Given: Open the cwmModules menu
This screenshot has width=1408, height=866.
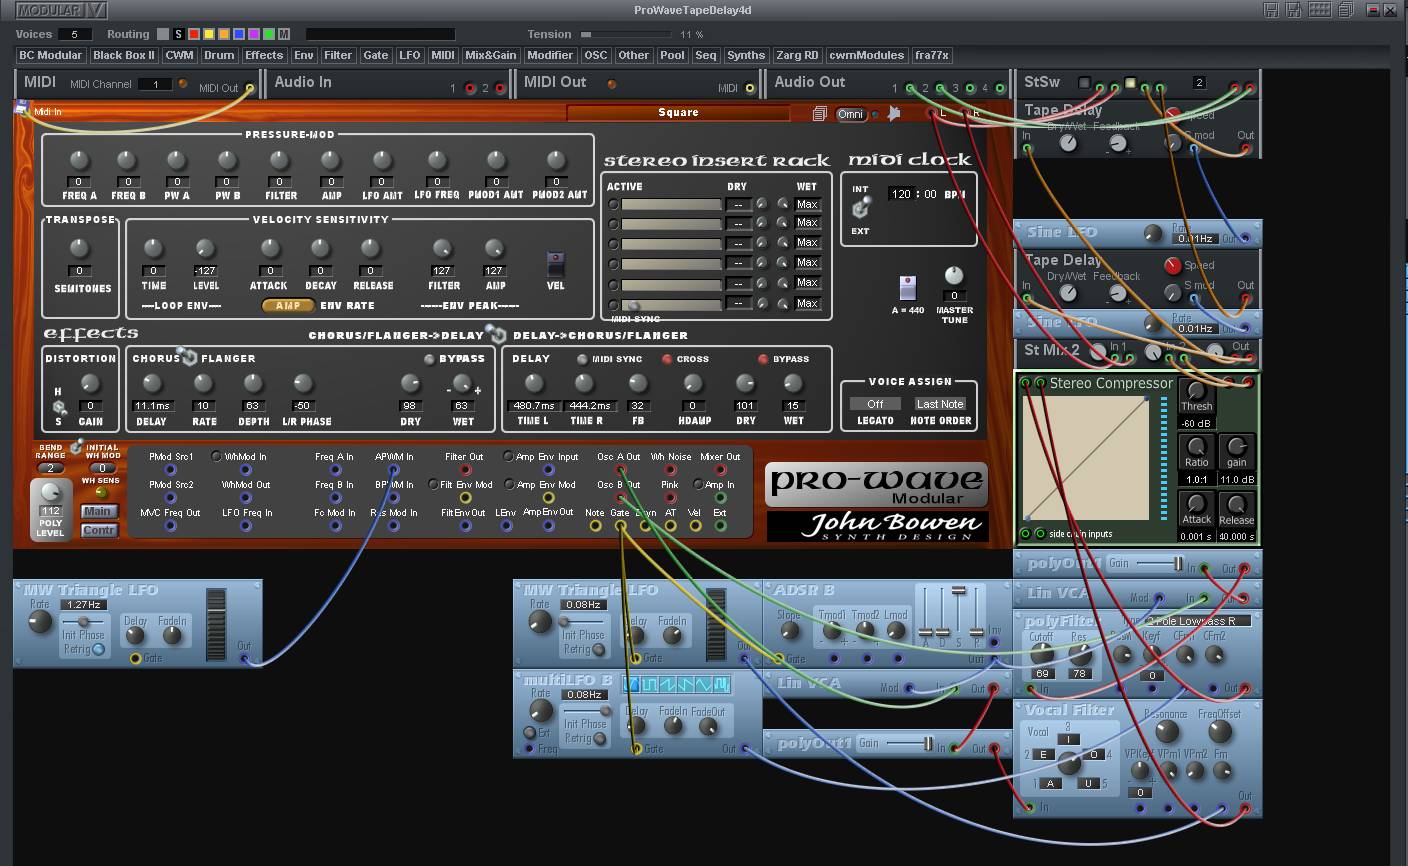Looking at the screenshot, I should pyautogui.click(x=867, y=55).
